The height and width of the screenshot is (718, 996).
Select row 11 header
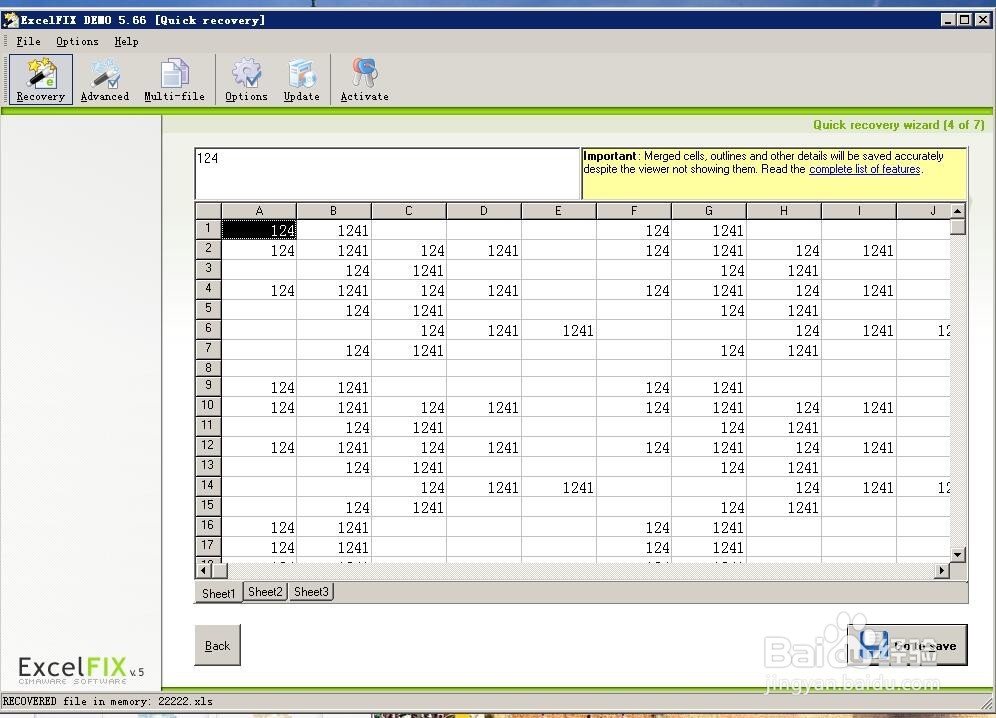[x=208, y=426]
